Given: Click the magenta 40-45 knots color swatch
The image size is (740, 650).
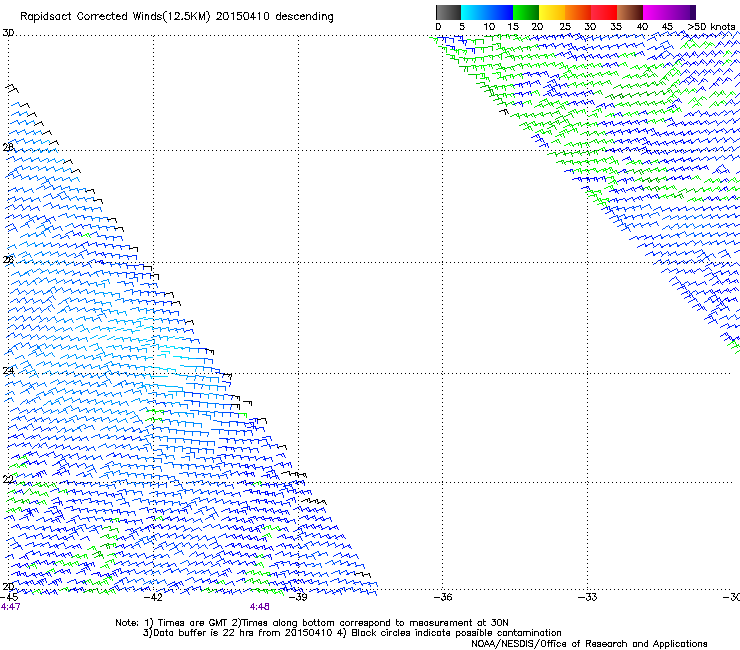Looking at the screenshot, I should (656, 12).
